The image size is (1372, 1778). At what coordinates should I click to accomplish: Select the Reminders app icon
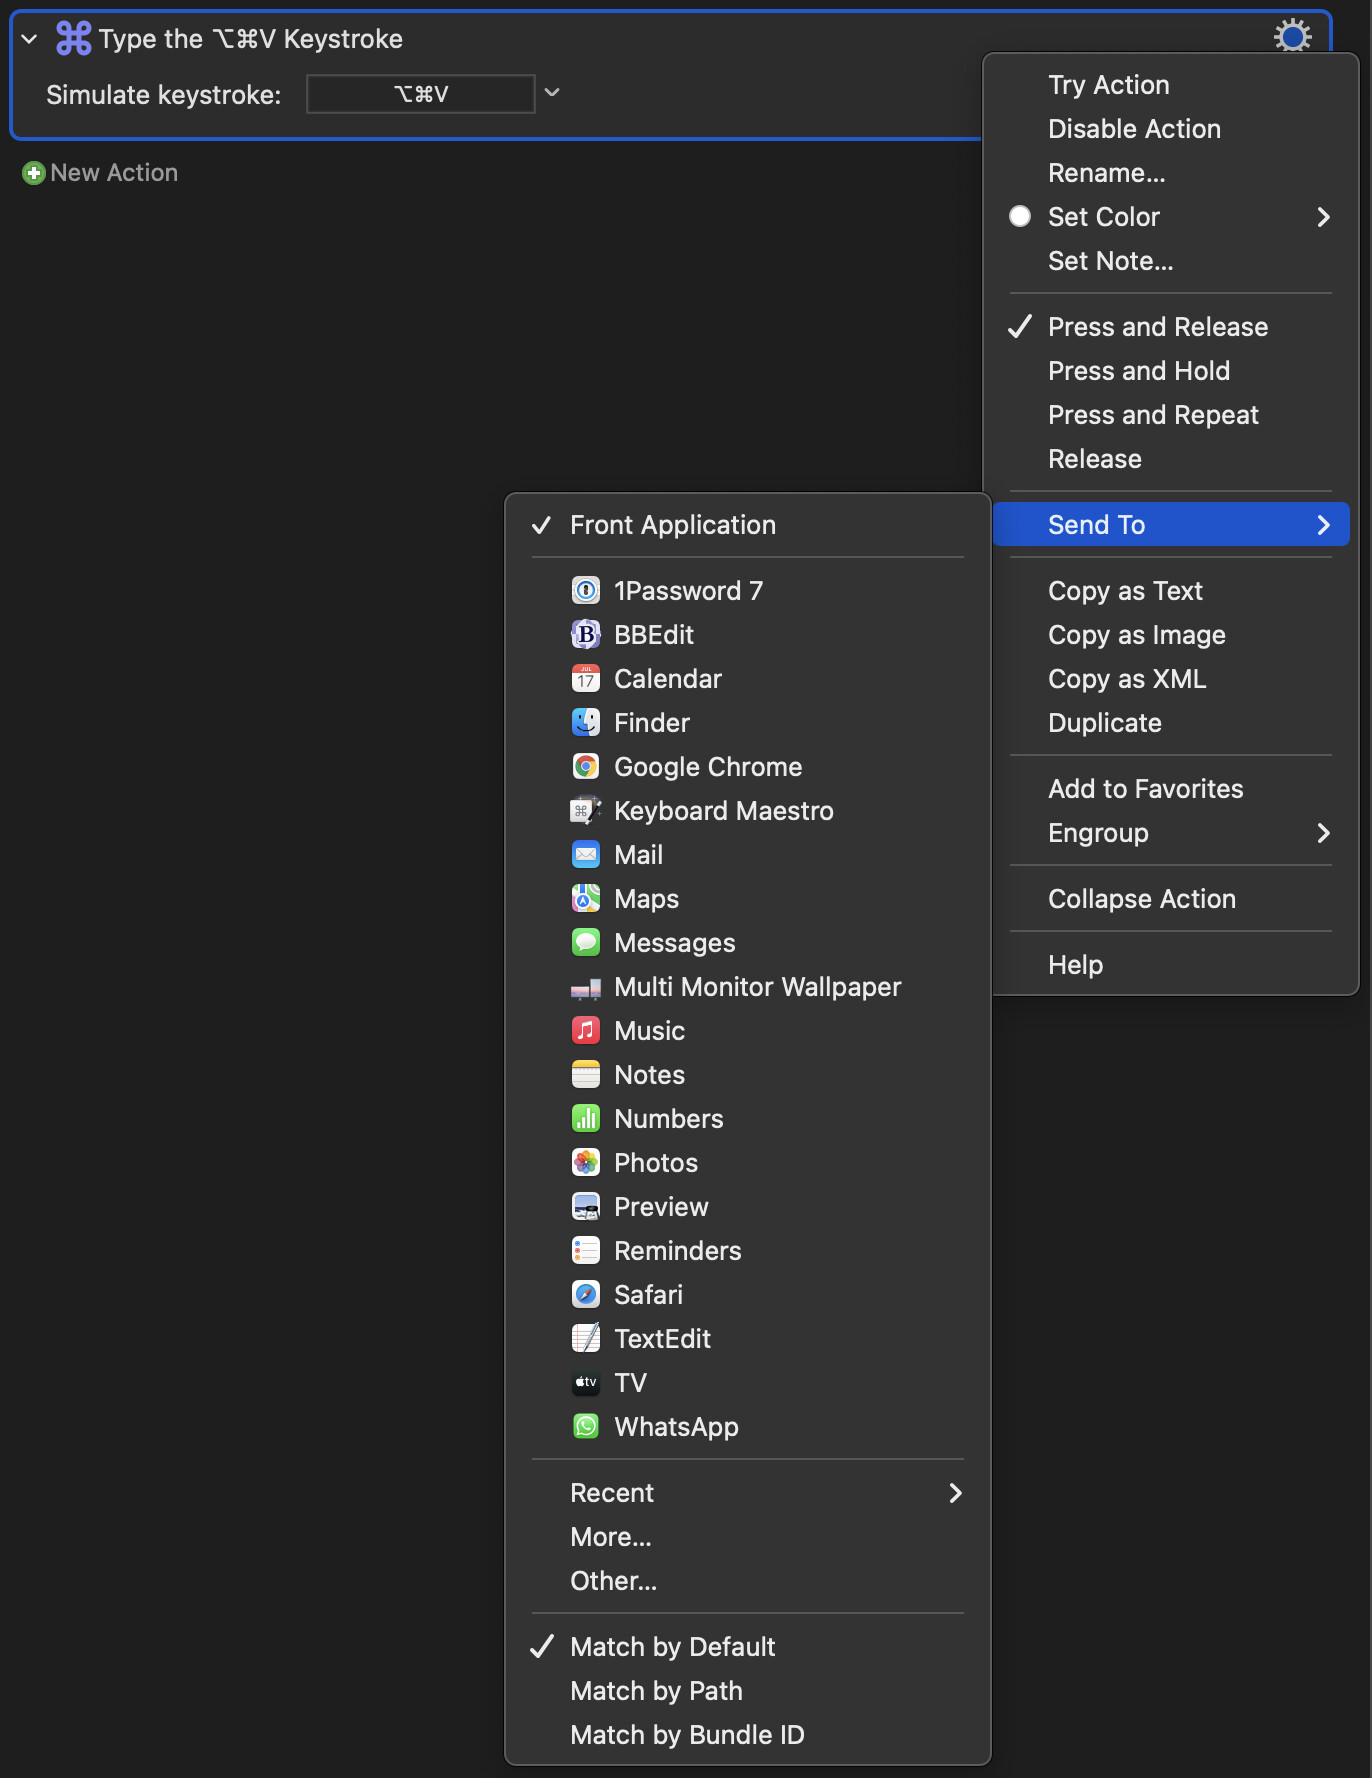pyautogui.click(x=586, y=1250)
